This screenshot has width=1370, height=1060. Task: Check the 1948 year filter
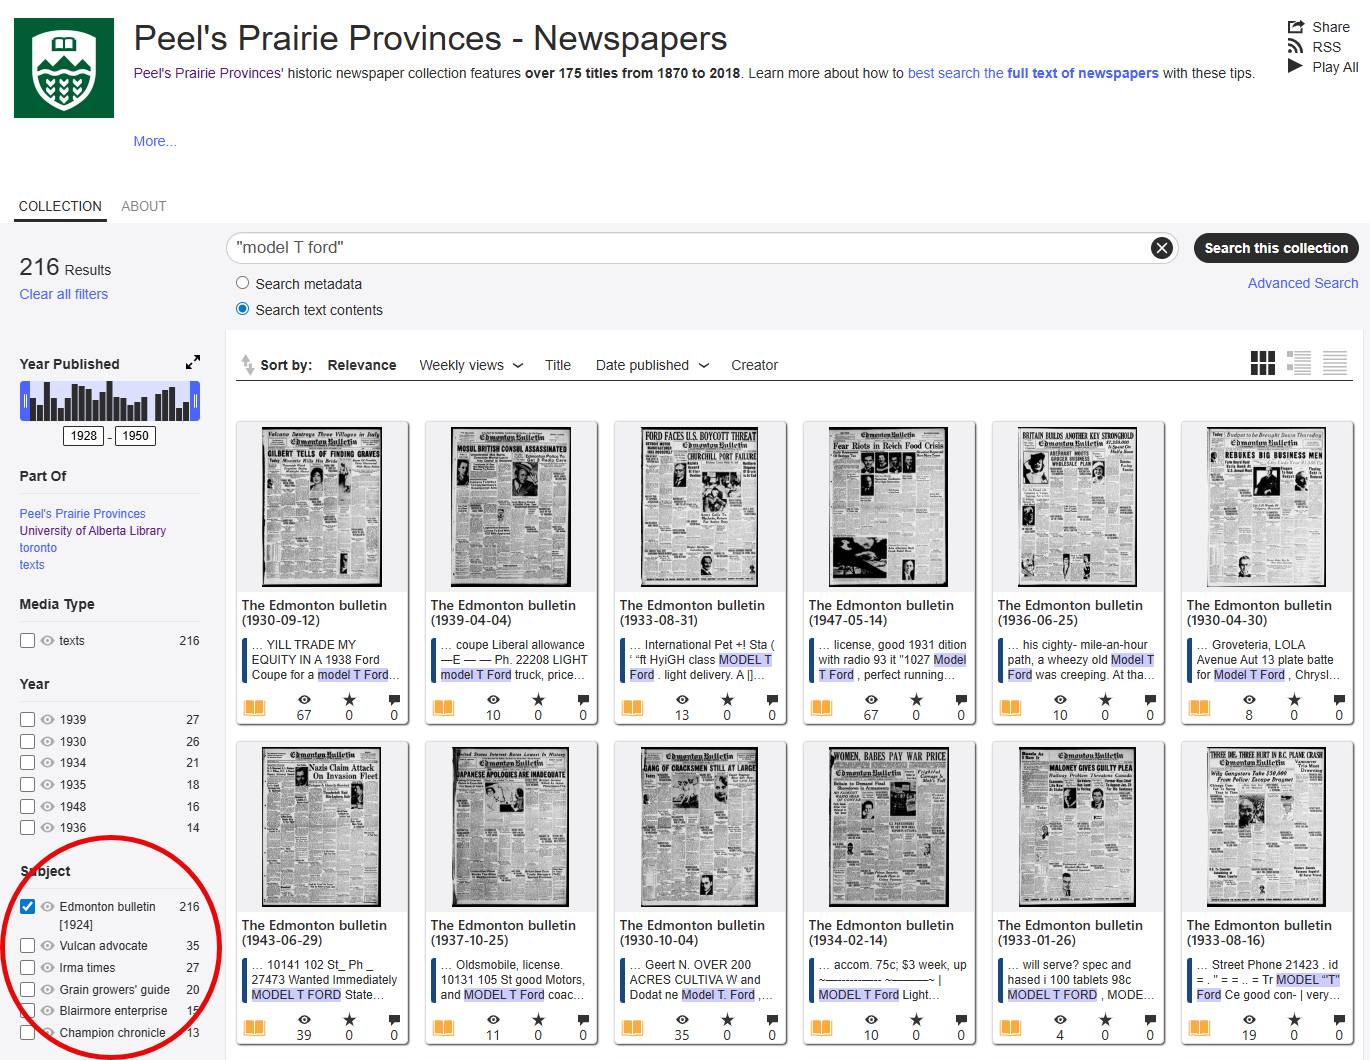tap(27, 806)
